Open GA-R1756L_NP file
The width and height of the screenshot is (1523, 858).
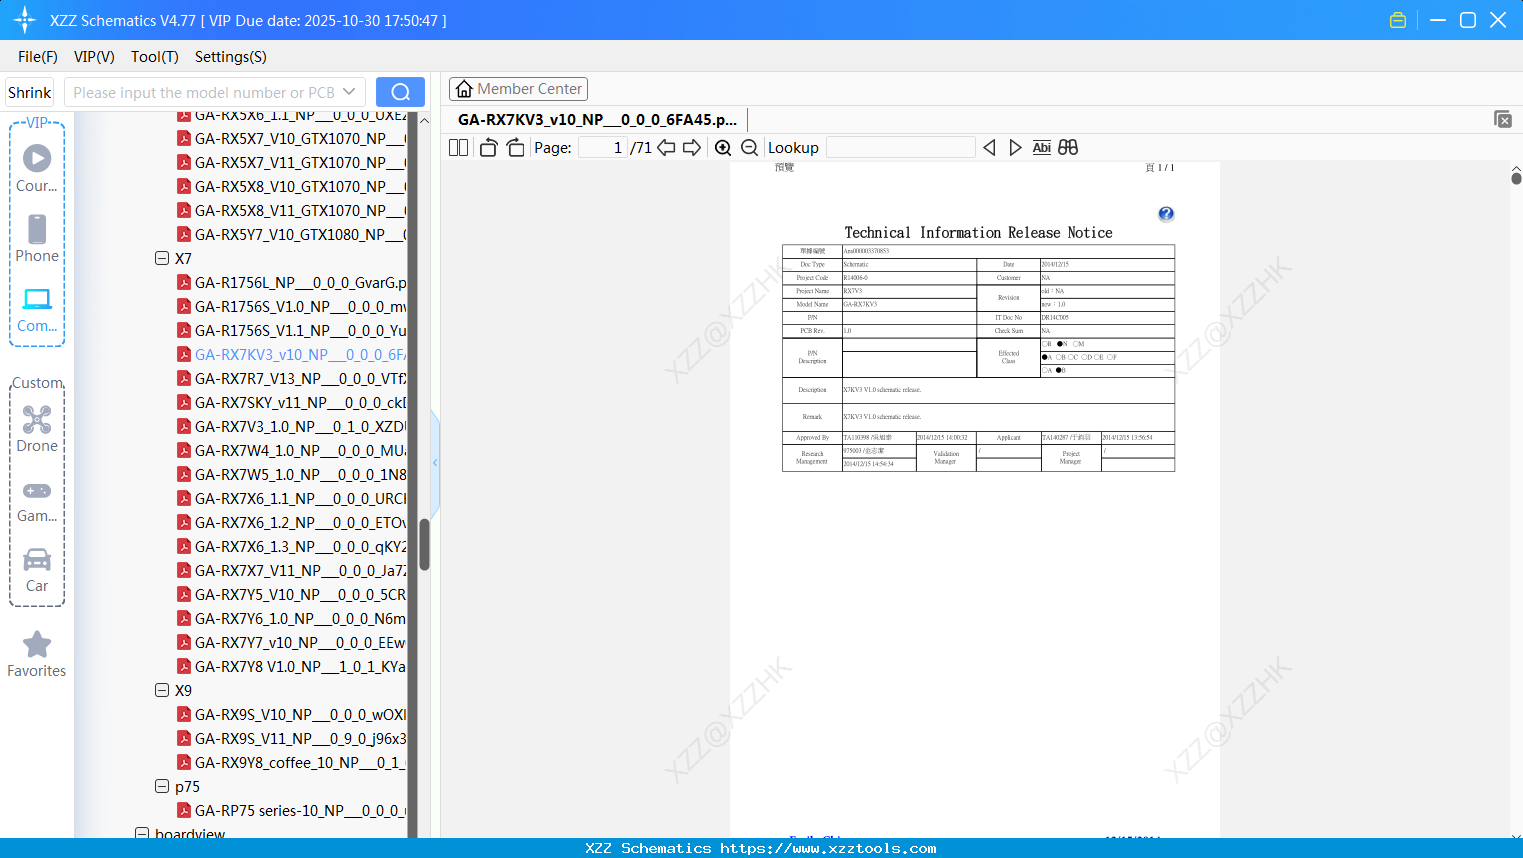click(292, 282)
